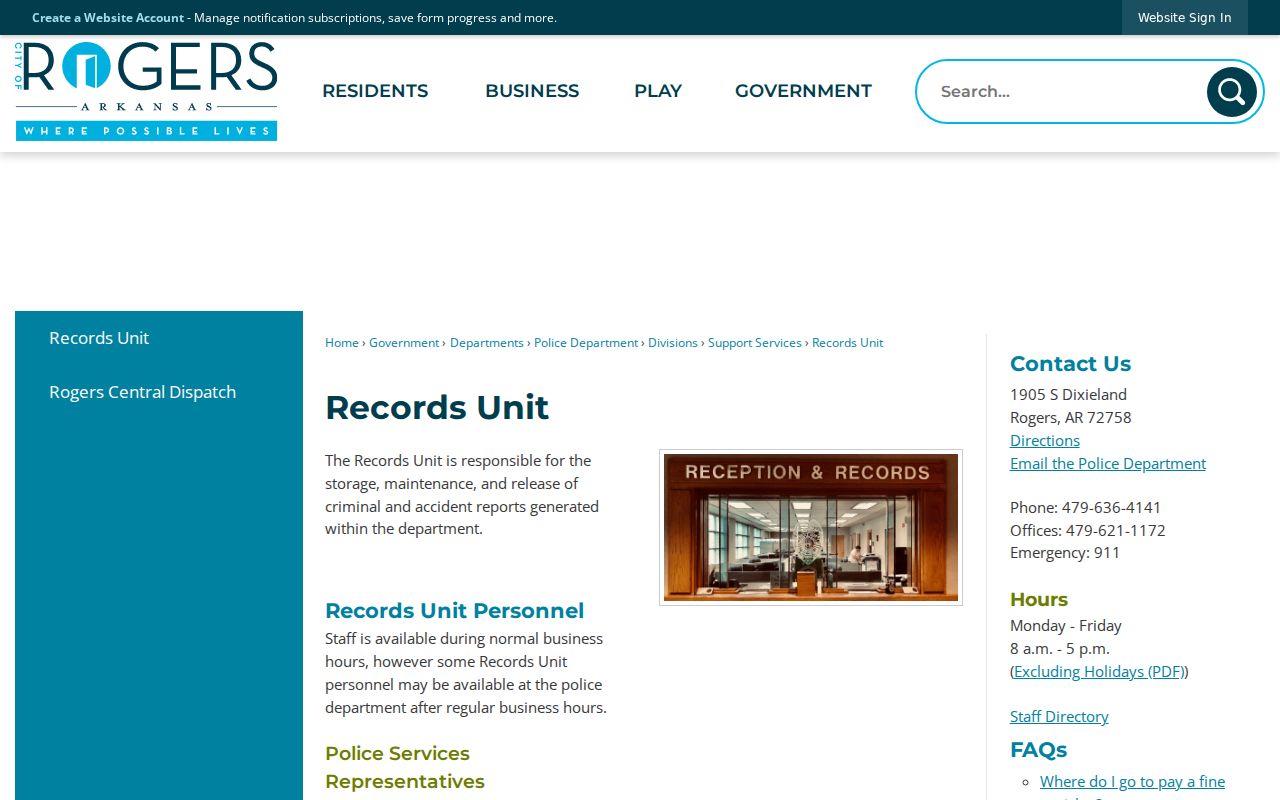Click Create a Website Account link
The width and height of the screenshot is (1280, 800).
pos(108,18)
